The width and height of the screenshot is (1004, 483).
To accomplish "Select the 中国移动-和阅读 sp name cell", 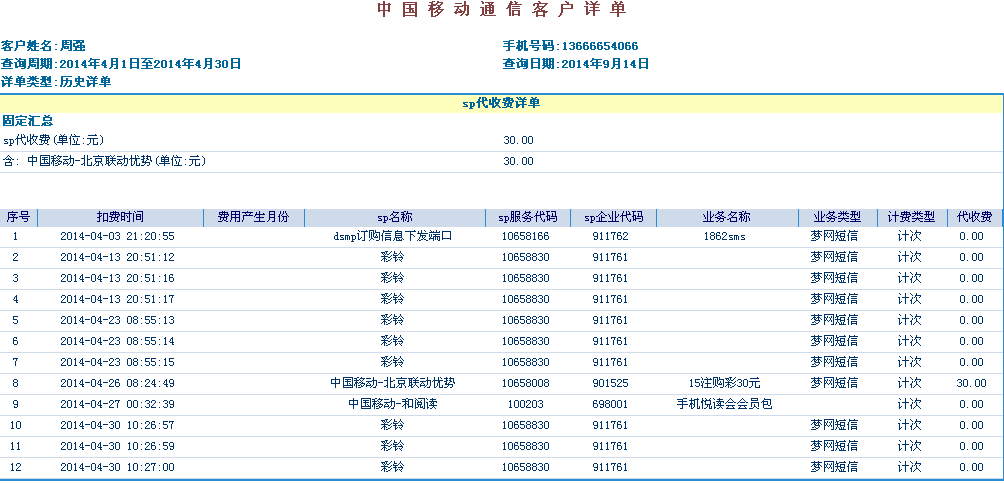I will [x=393, y=404].
